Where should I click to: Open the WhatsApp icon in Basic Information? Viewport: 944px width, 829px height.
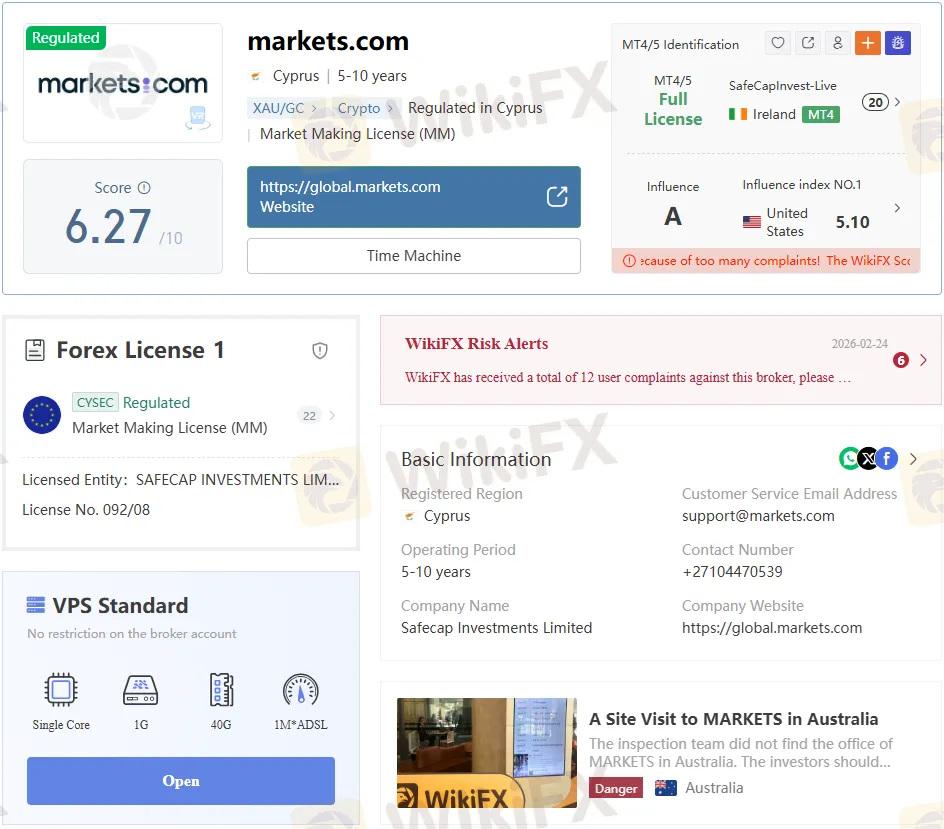click(849, 458)
